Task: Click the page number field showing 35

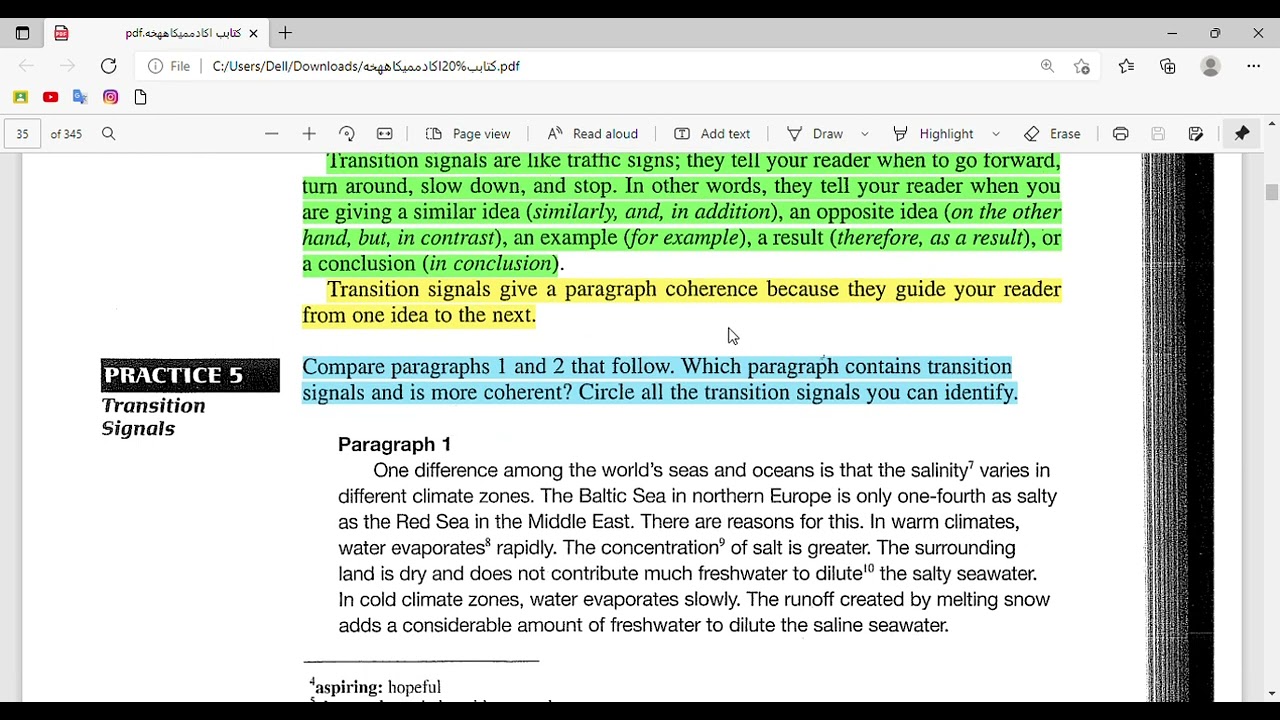Action: [x=22, y=134]
